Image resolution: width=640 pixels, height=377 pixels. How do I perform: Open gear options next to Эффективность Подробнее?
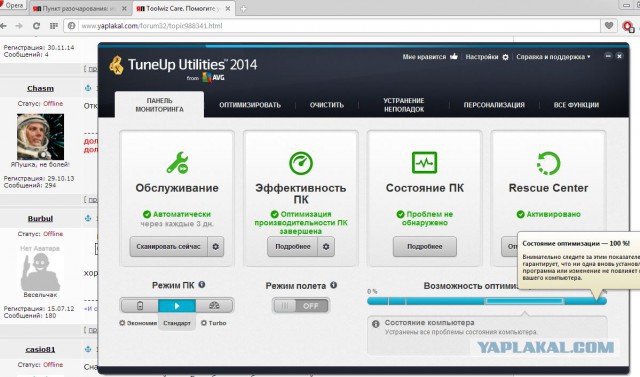click(326, 246)
